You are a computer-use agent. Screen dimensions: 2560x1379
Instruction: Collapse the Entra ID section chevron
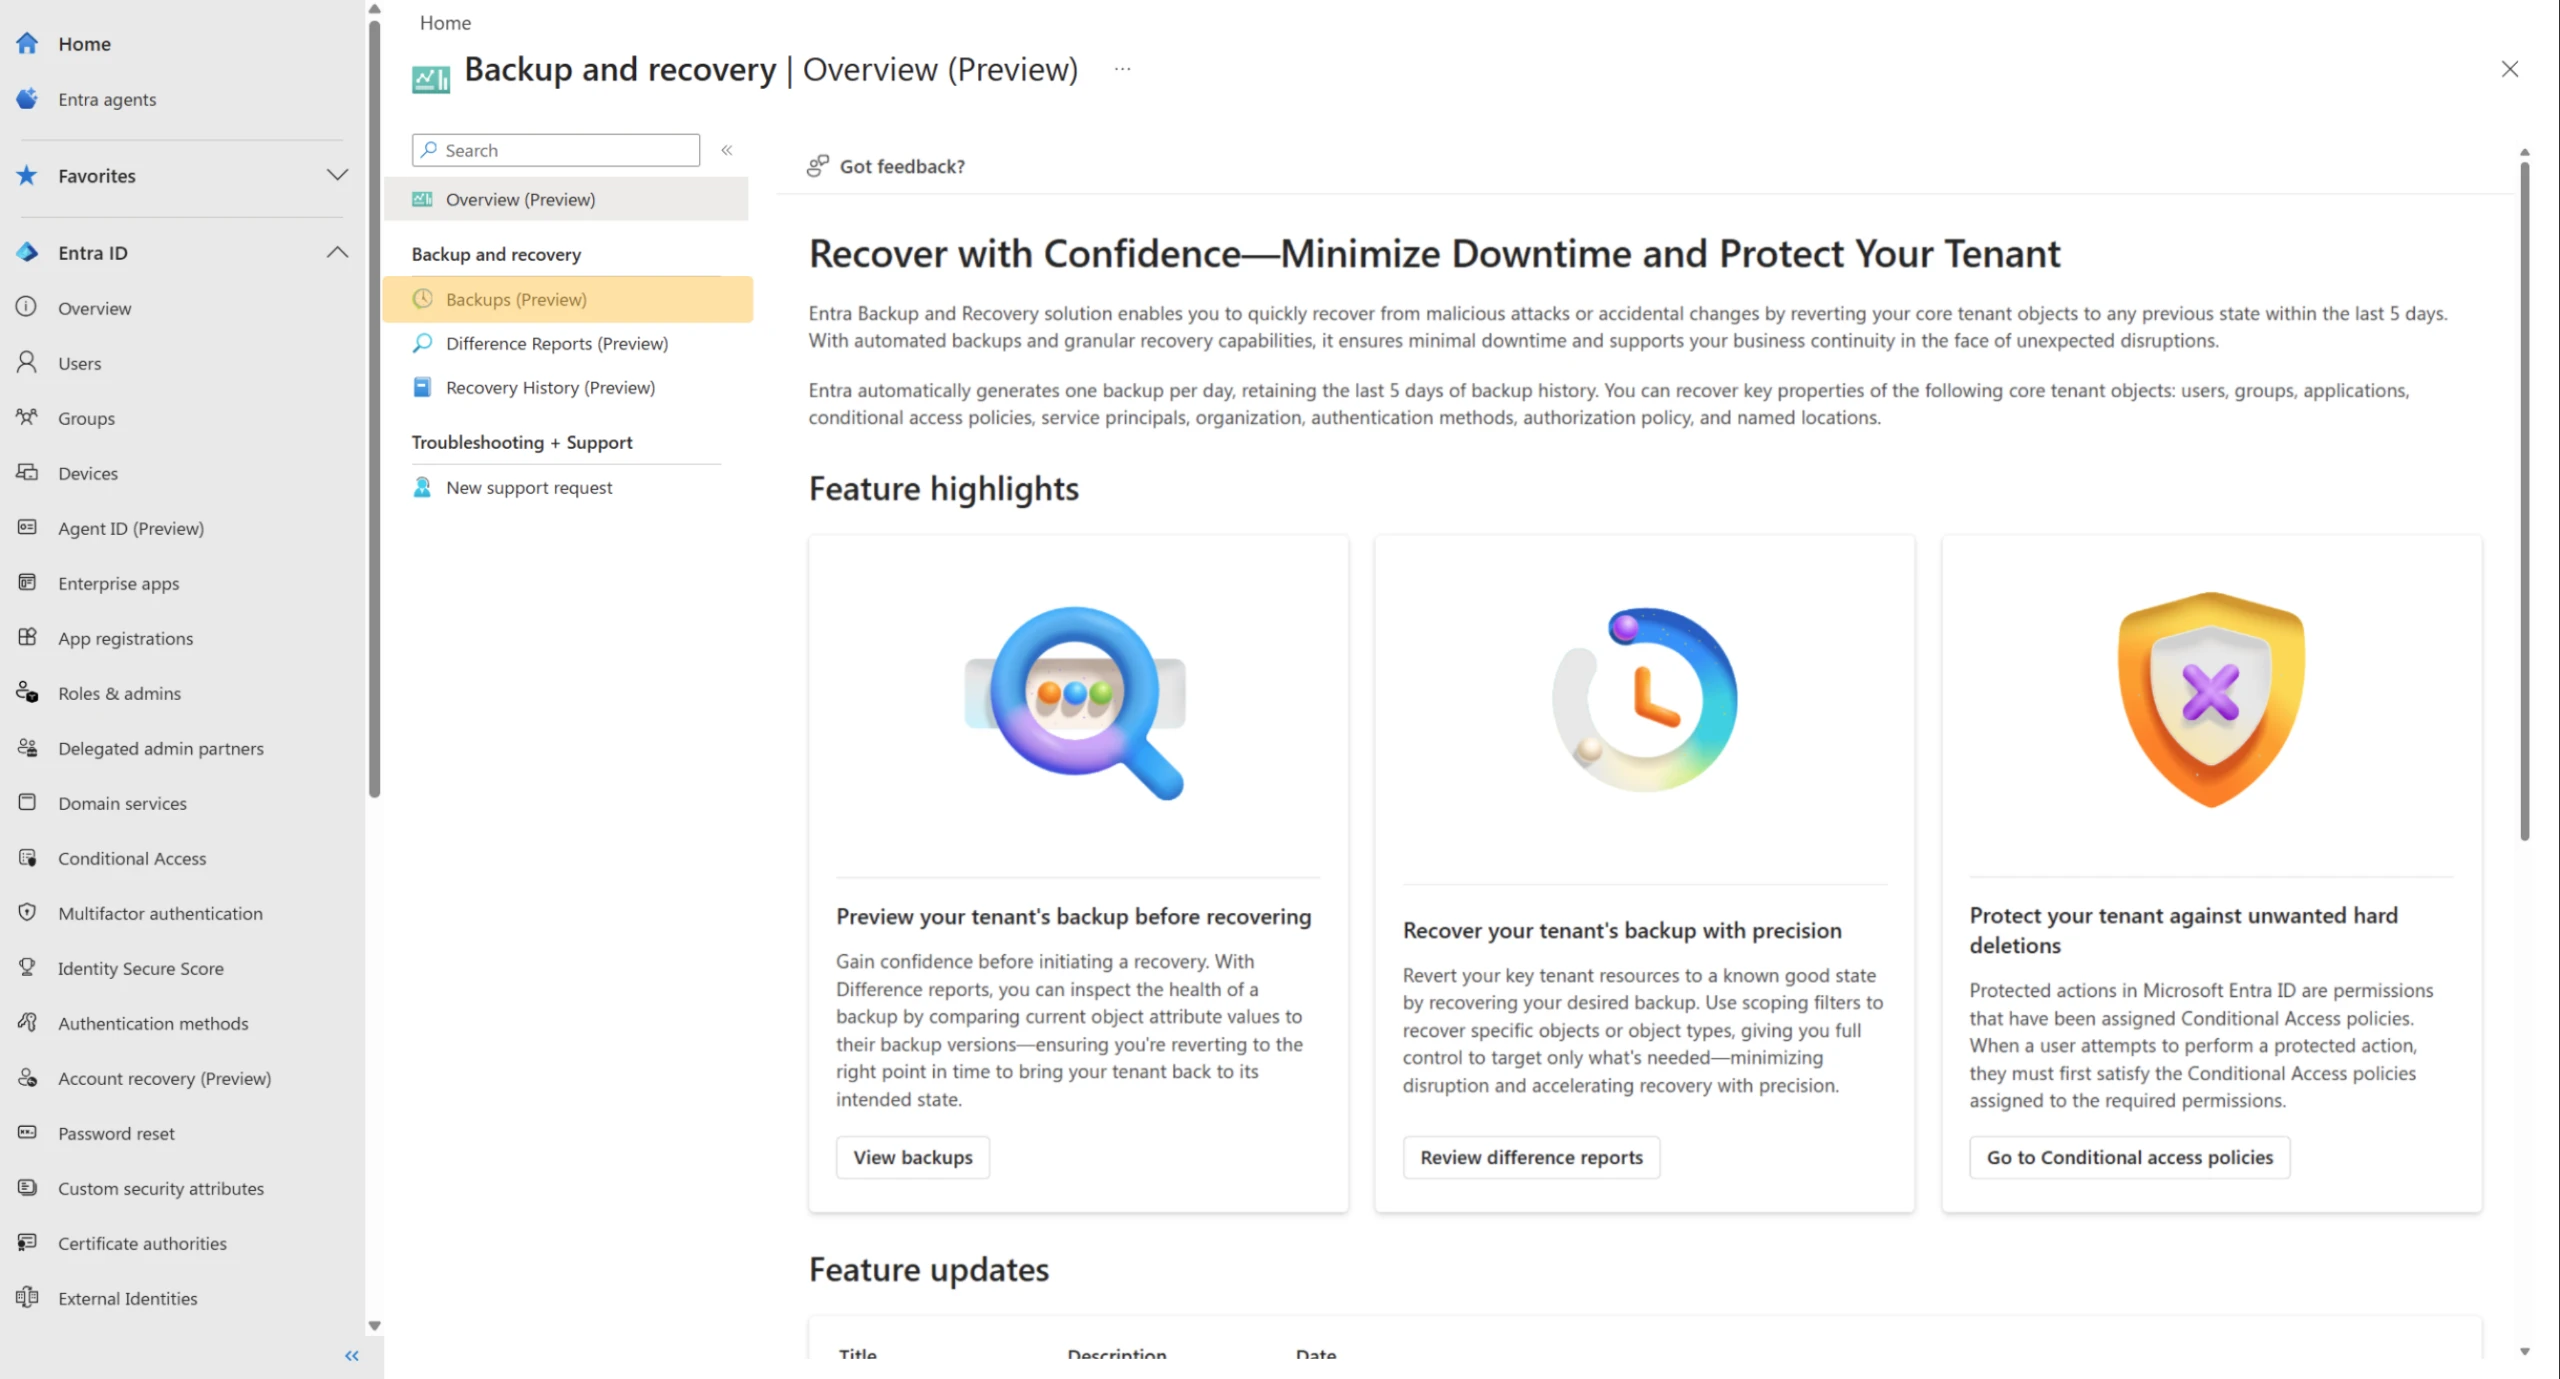coord(337,252)
